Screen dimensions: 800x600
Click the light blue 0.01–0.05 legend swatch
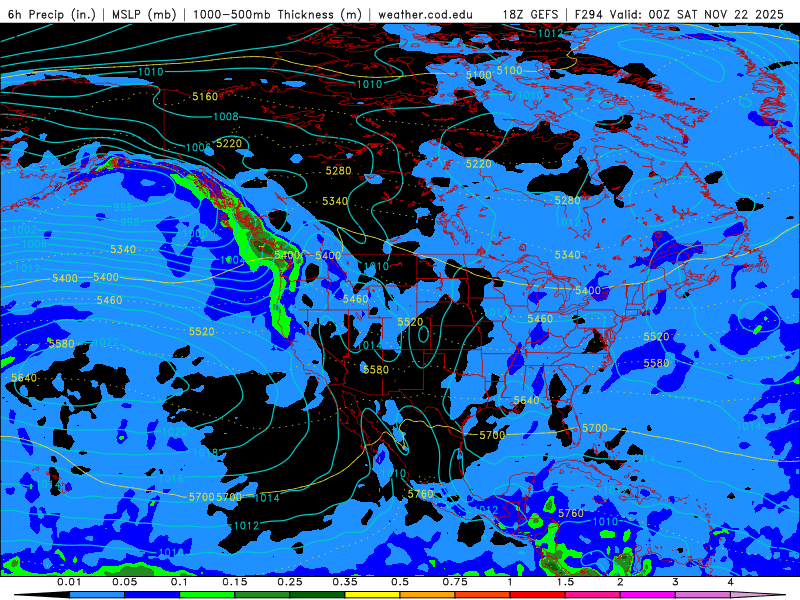97,595
